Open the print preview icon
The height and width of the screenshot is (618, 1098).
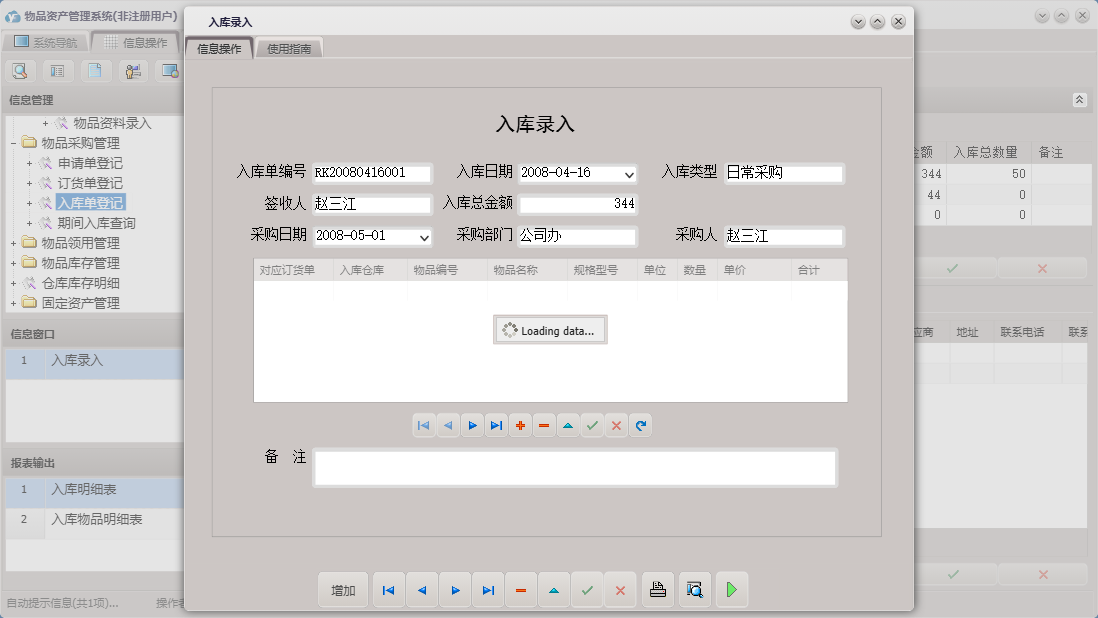(694, 589)
